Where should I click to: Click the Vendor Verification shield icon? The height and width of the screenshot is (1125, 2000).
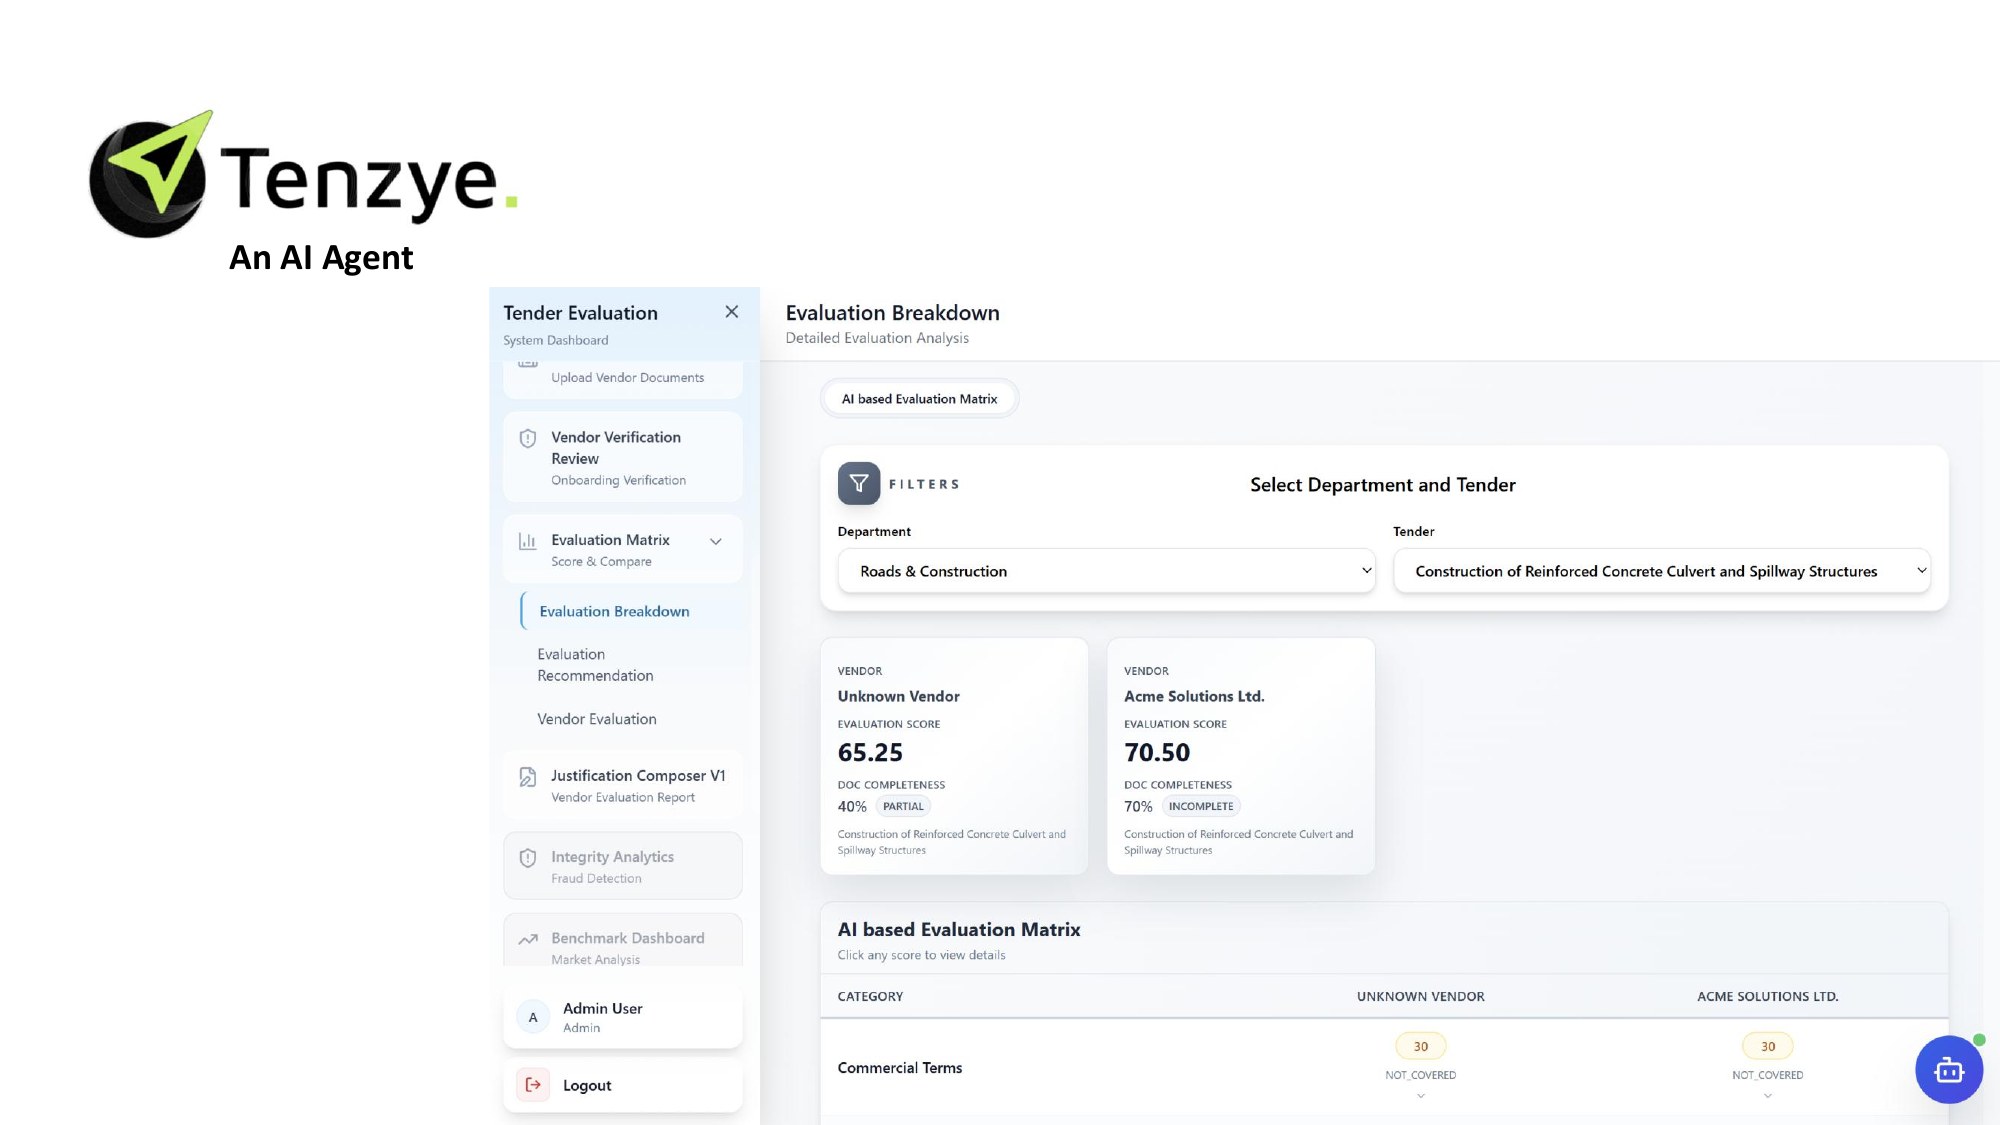[528, 438]
